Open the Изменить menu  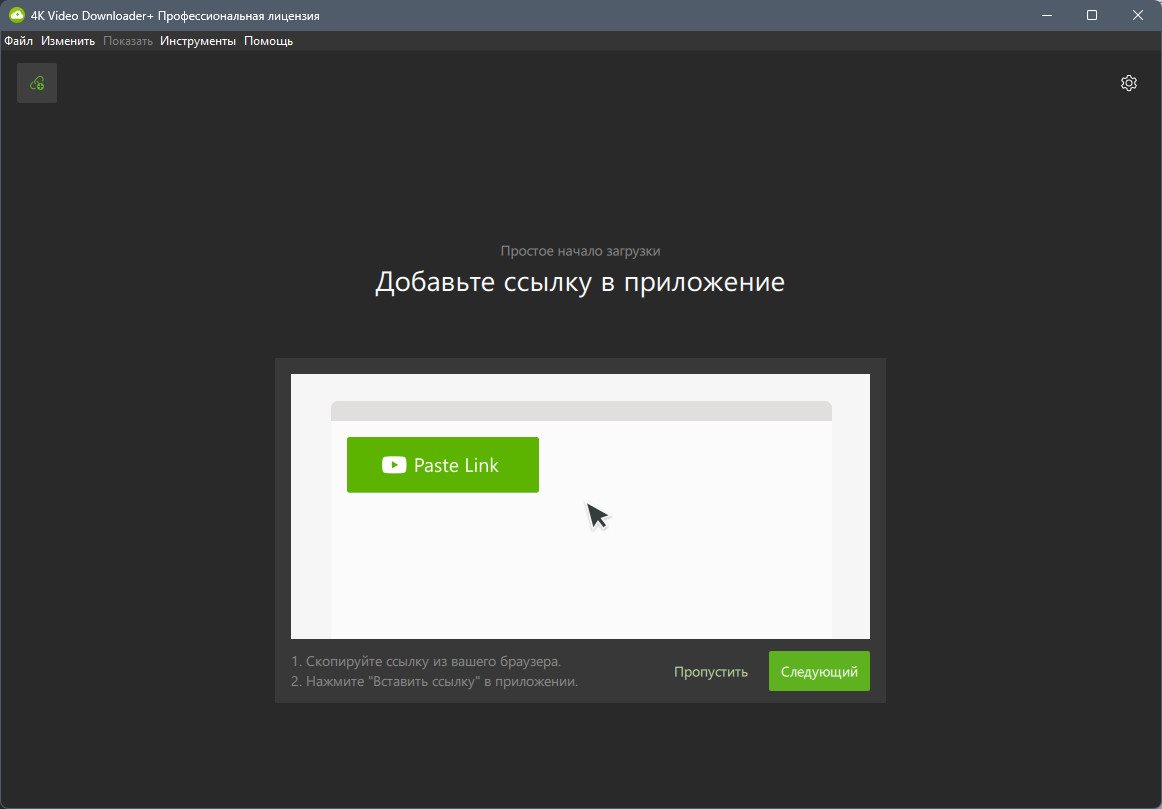(x=68, y=41)
